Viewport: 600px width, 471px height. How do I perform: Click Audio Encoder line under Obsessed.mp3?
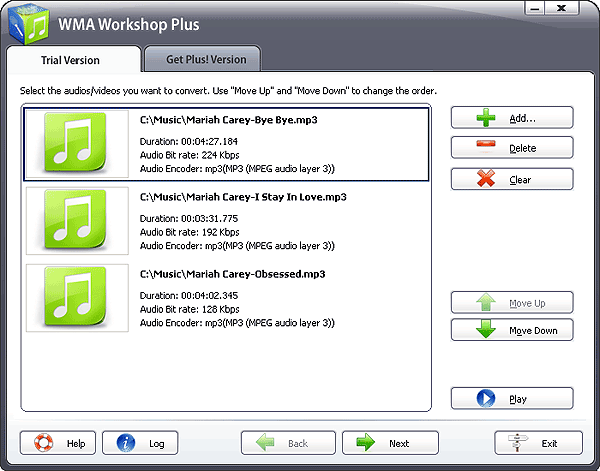(237, 323)
